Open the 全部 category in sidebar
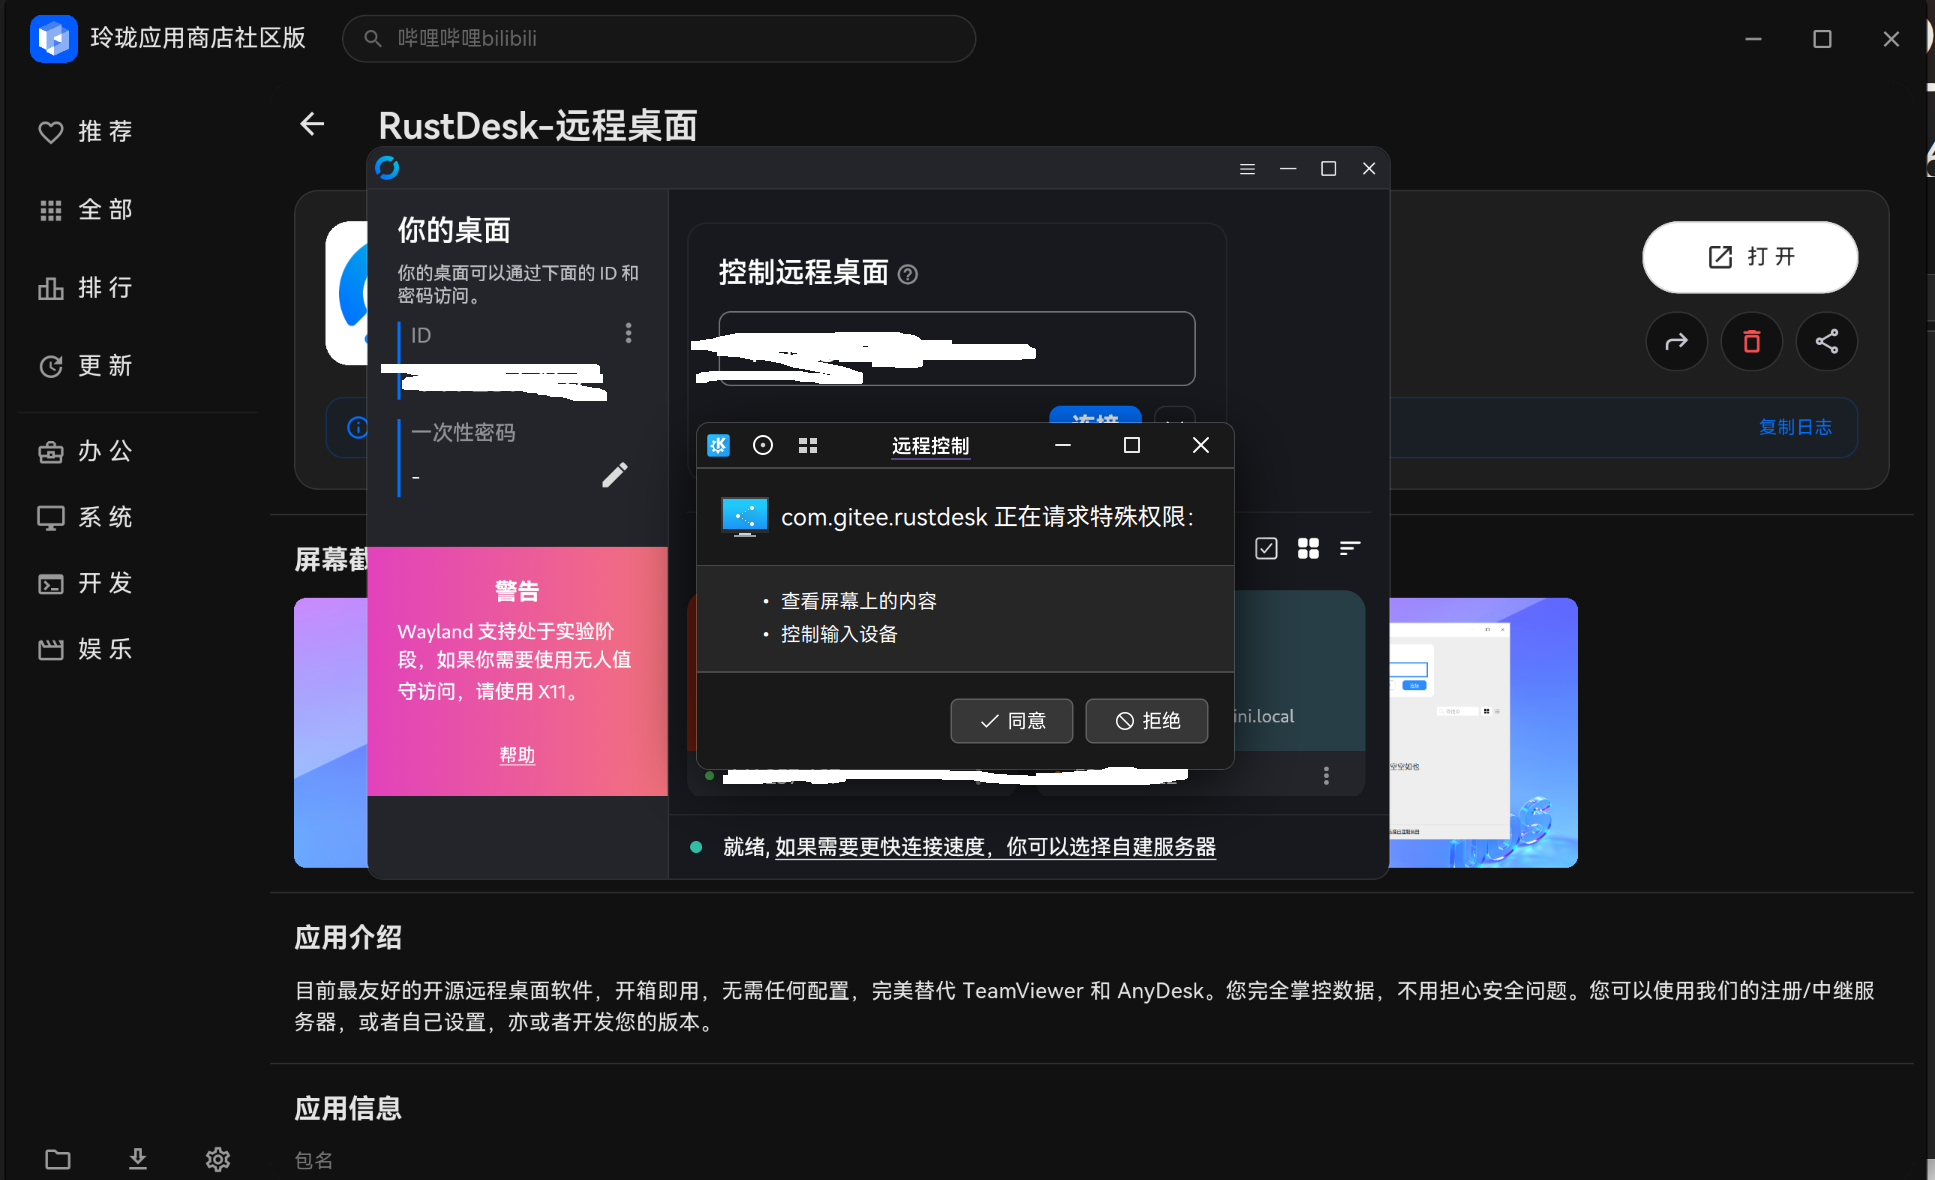This screenshot has width=1935, height=1180. tap(87, 209)
